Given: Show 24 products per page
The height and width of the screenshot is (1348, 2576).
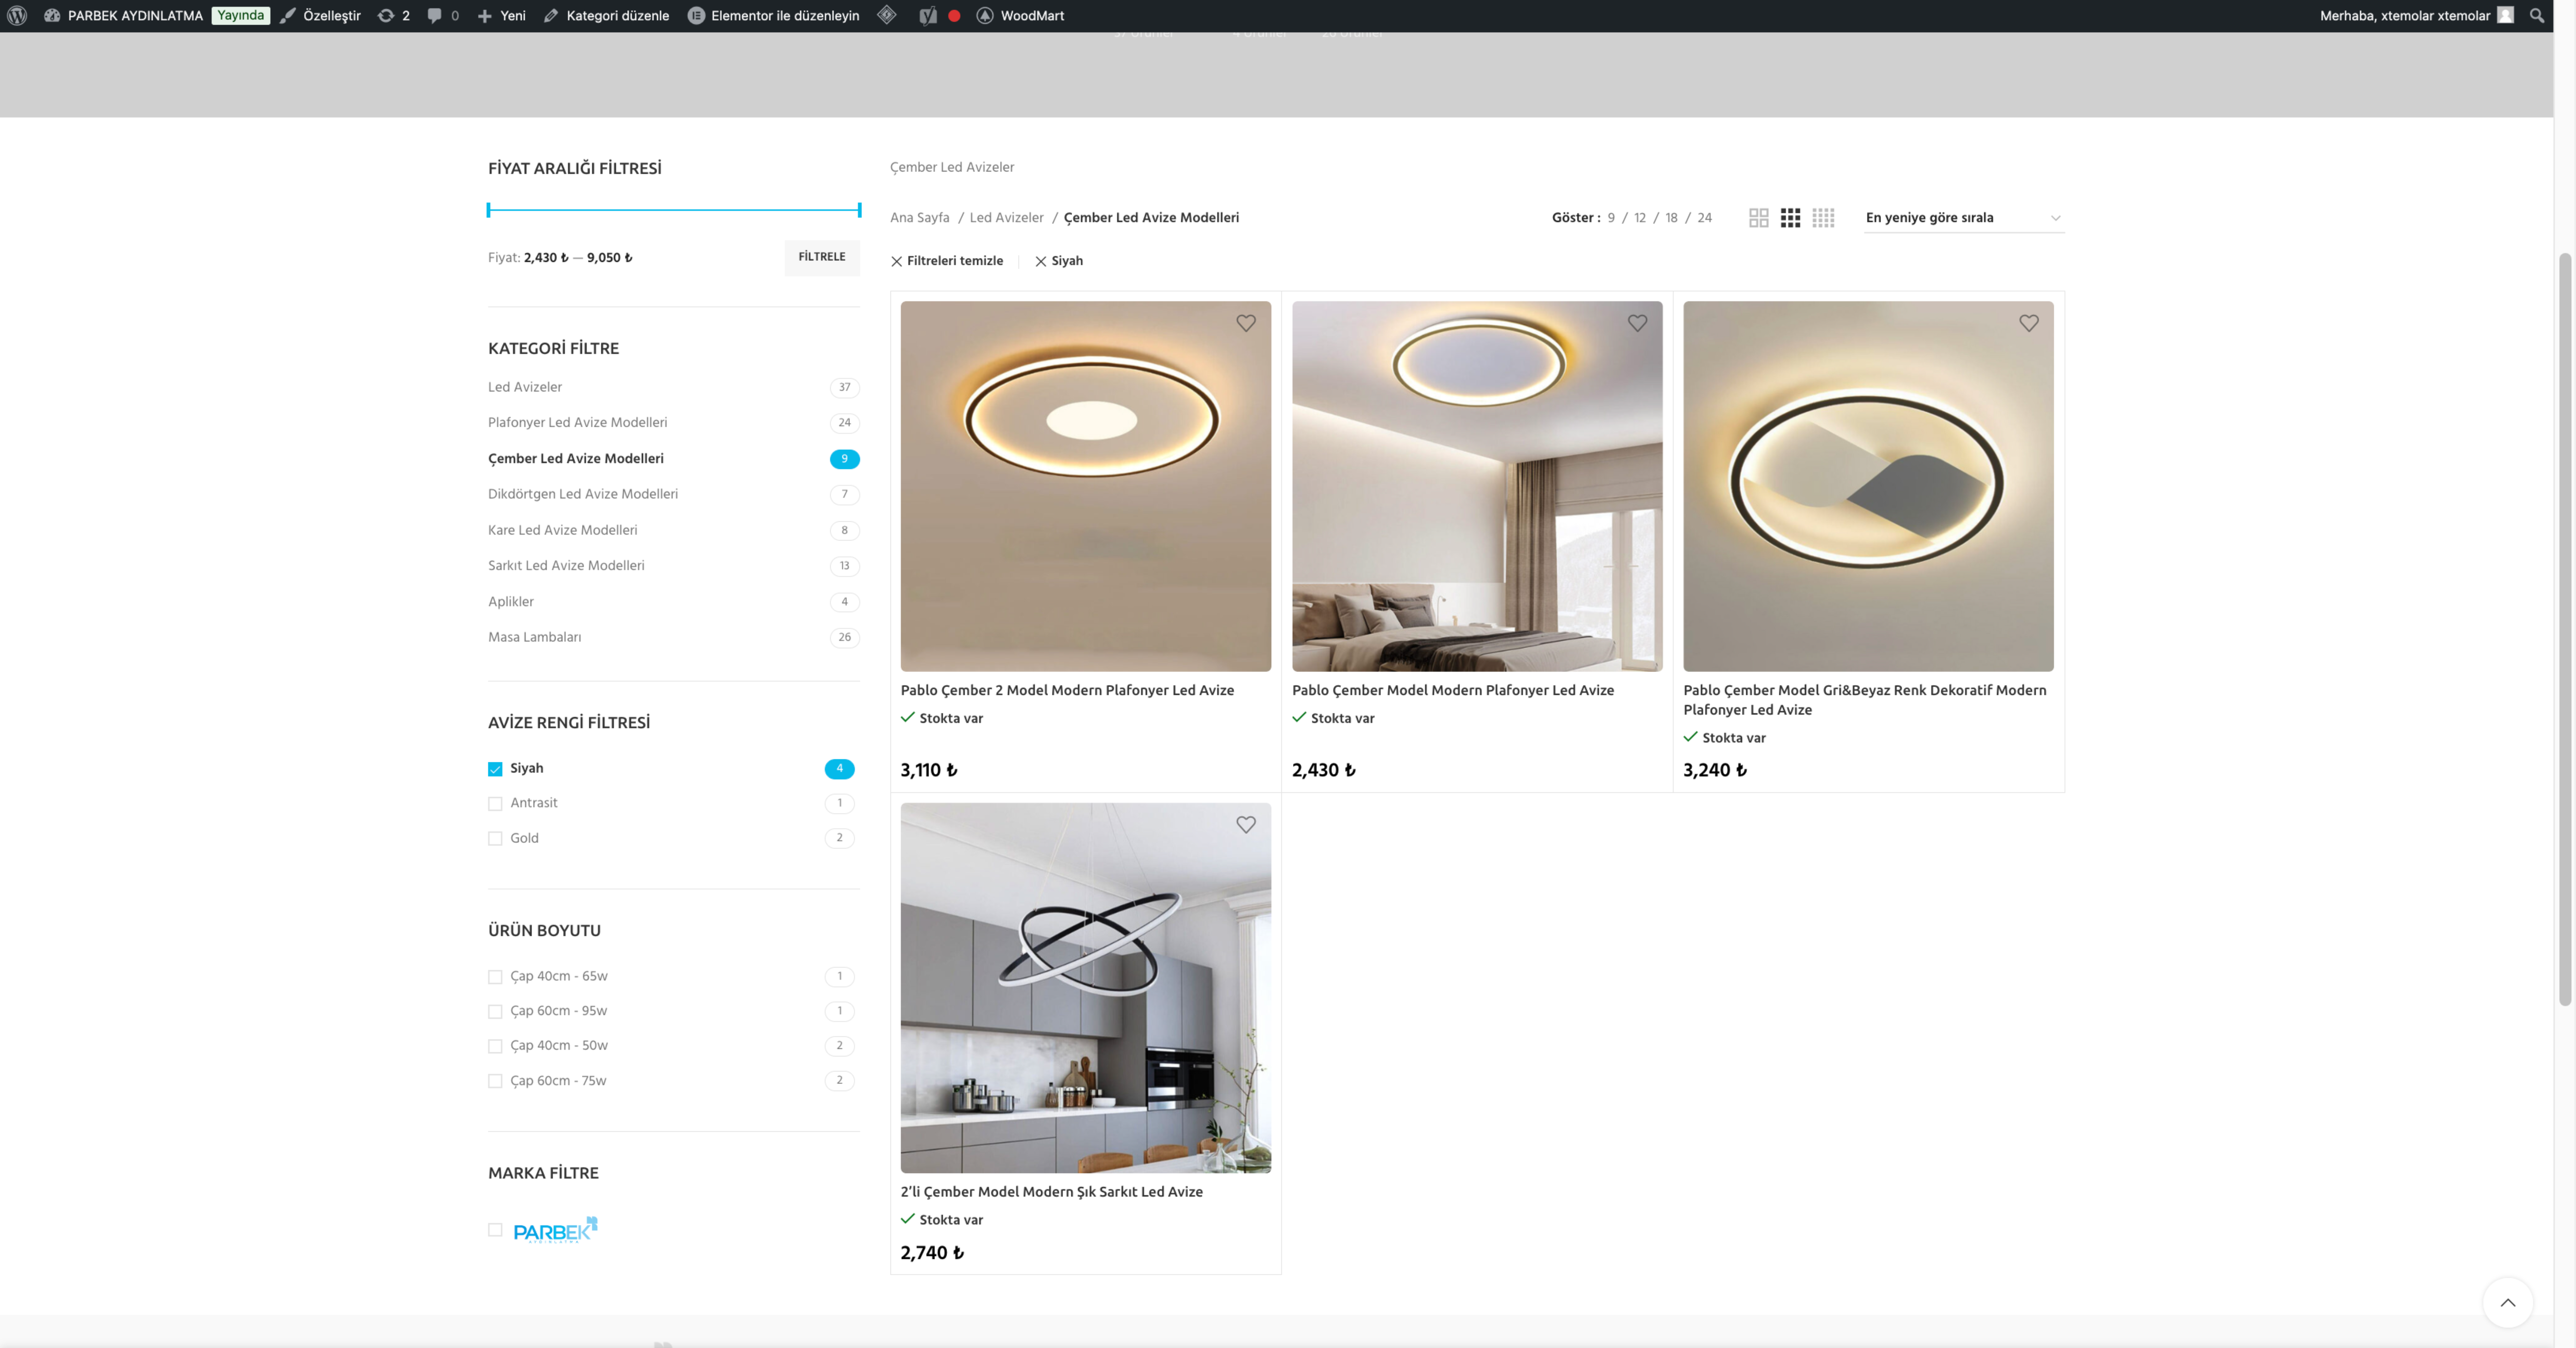Looking at the screenshot, I should [x=1705, y=218].
